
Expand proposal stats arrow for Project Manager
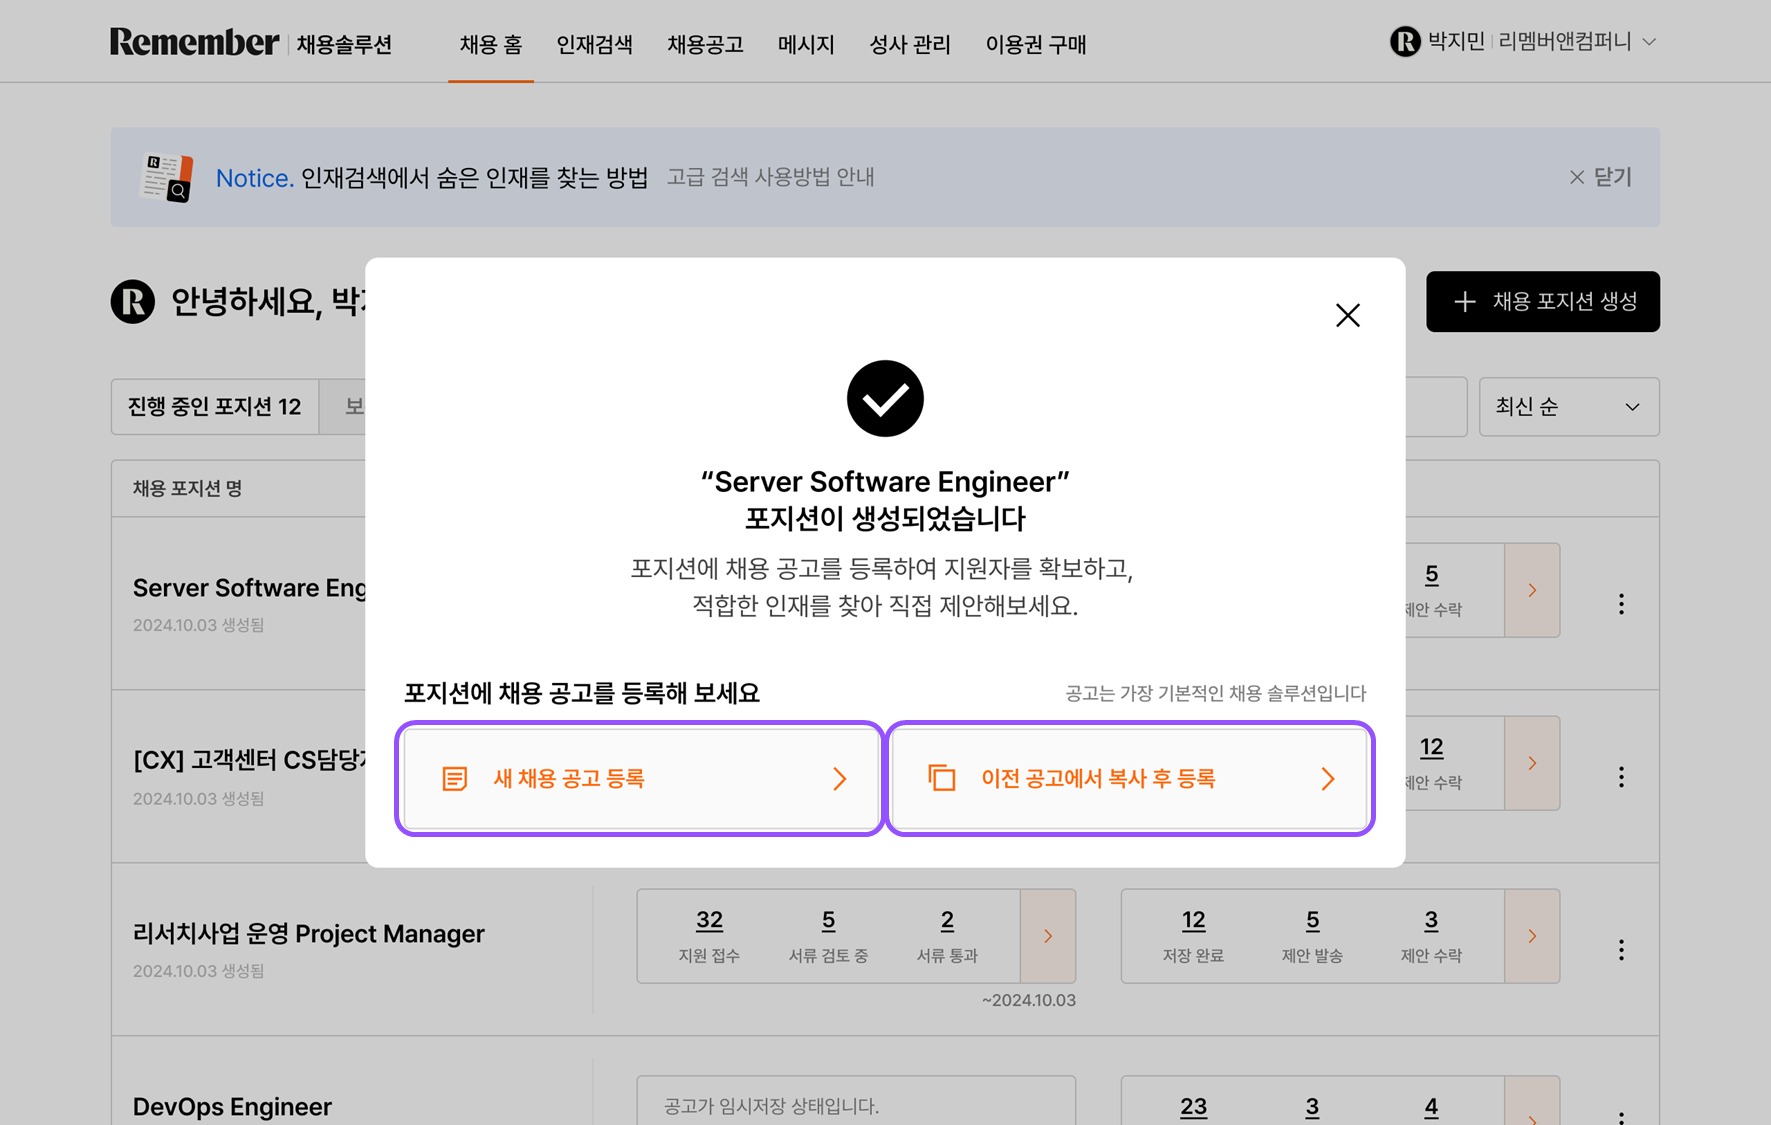1531,936
